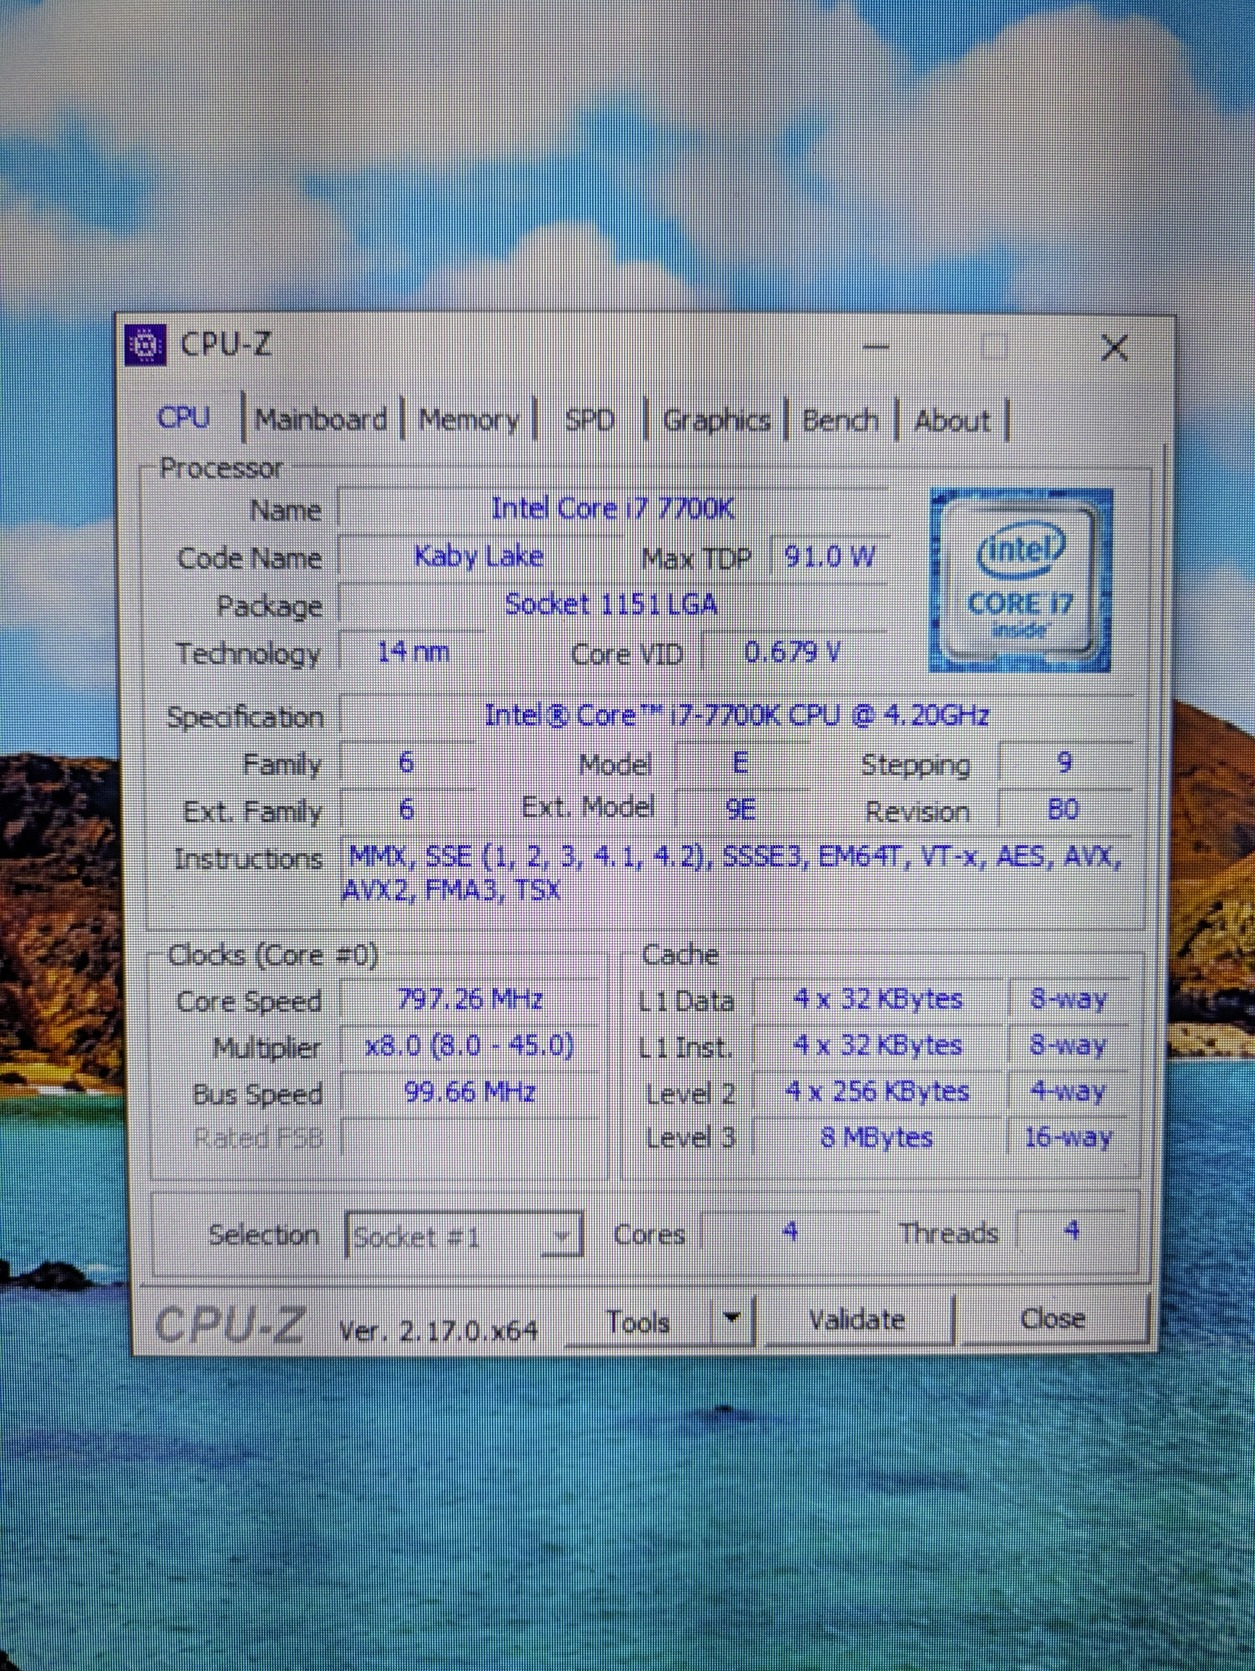Switch to the CPU tab

(x=185, y=417)
